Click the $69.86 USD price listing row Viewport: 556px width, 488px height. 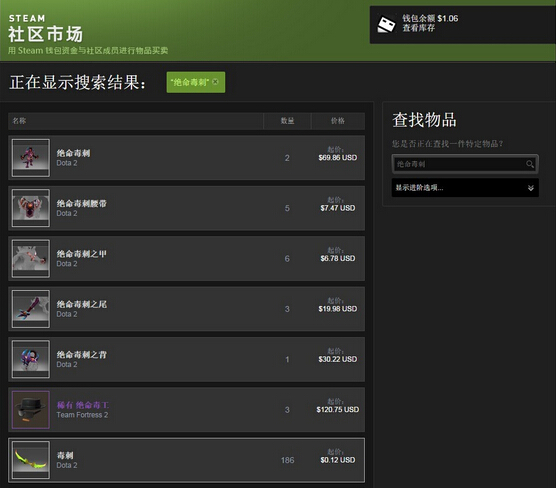click(x=187, y=158)
